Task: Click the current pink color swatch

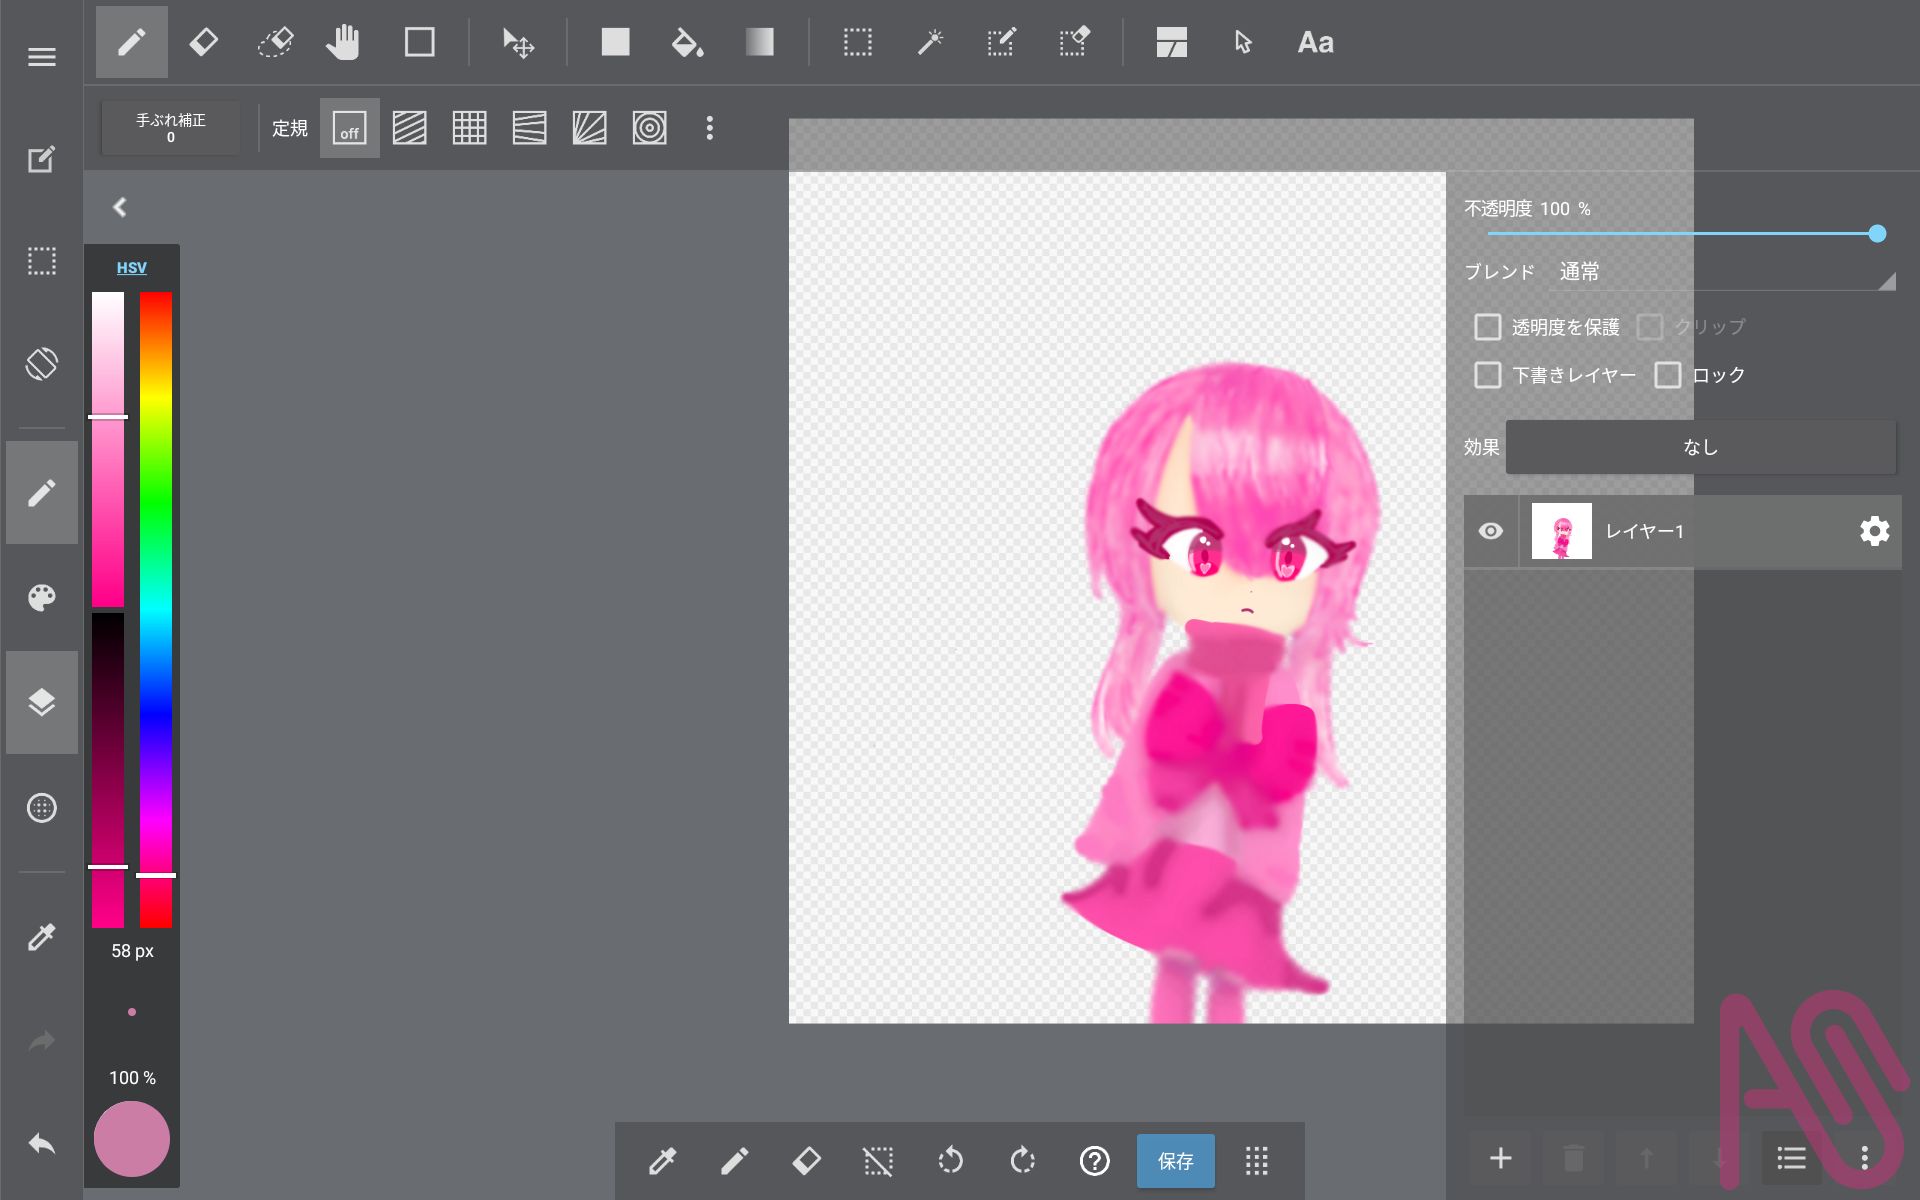Action: (132, 1139)
